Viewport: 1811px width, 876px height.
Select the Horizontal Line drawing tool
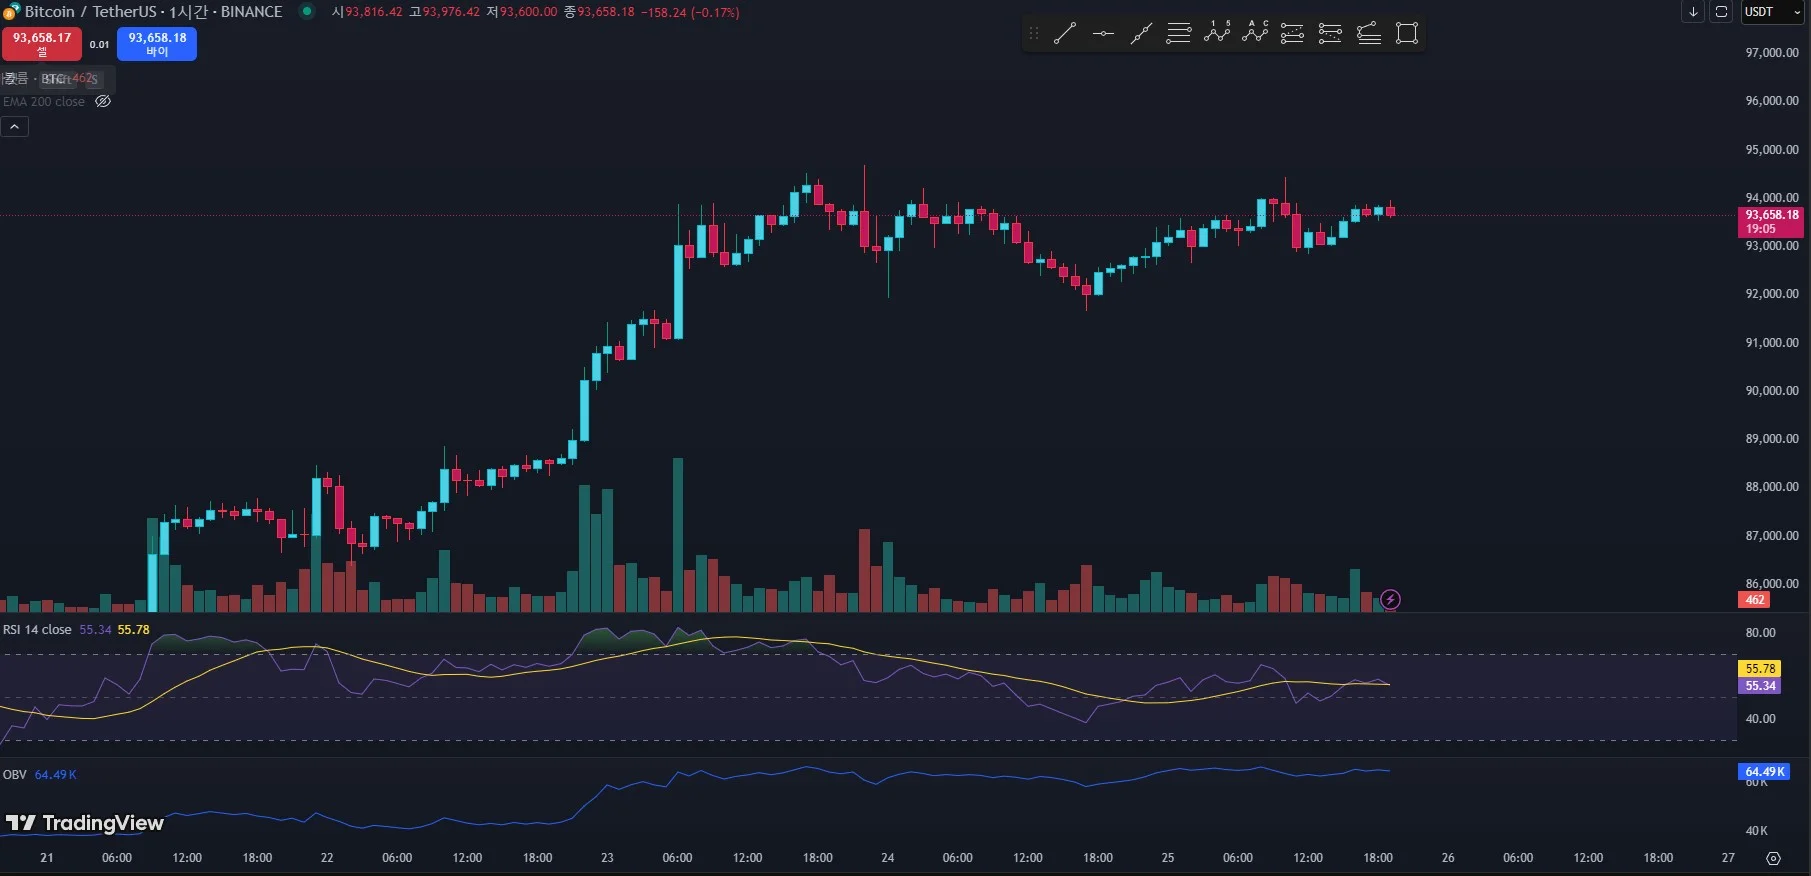[1103, 33]
